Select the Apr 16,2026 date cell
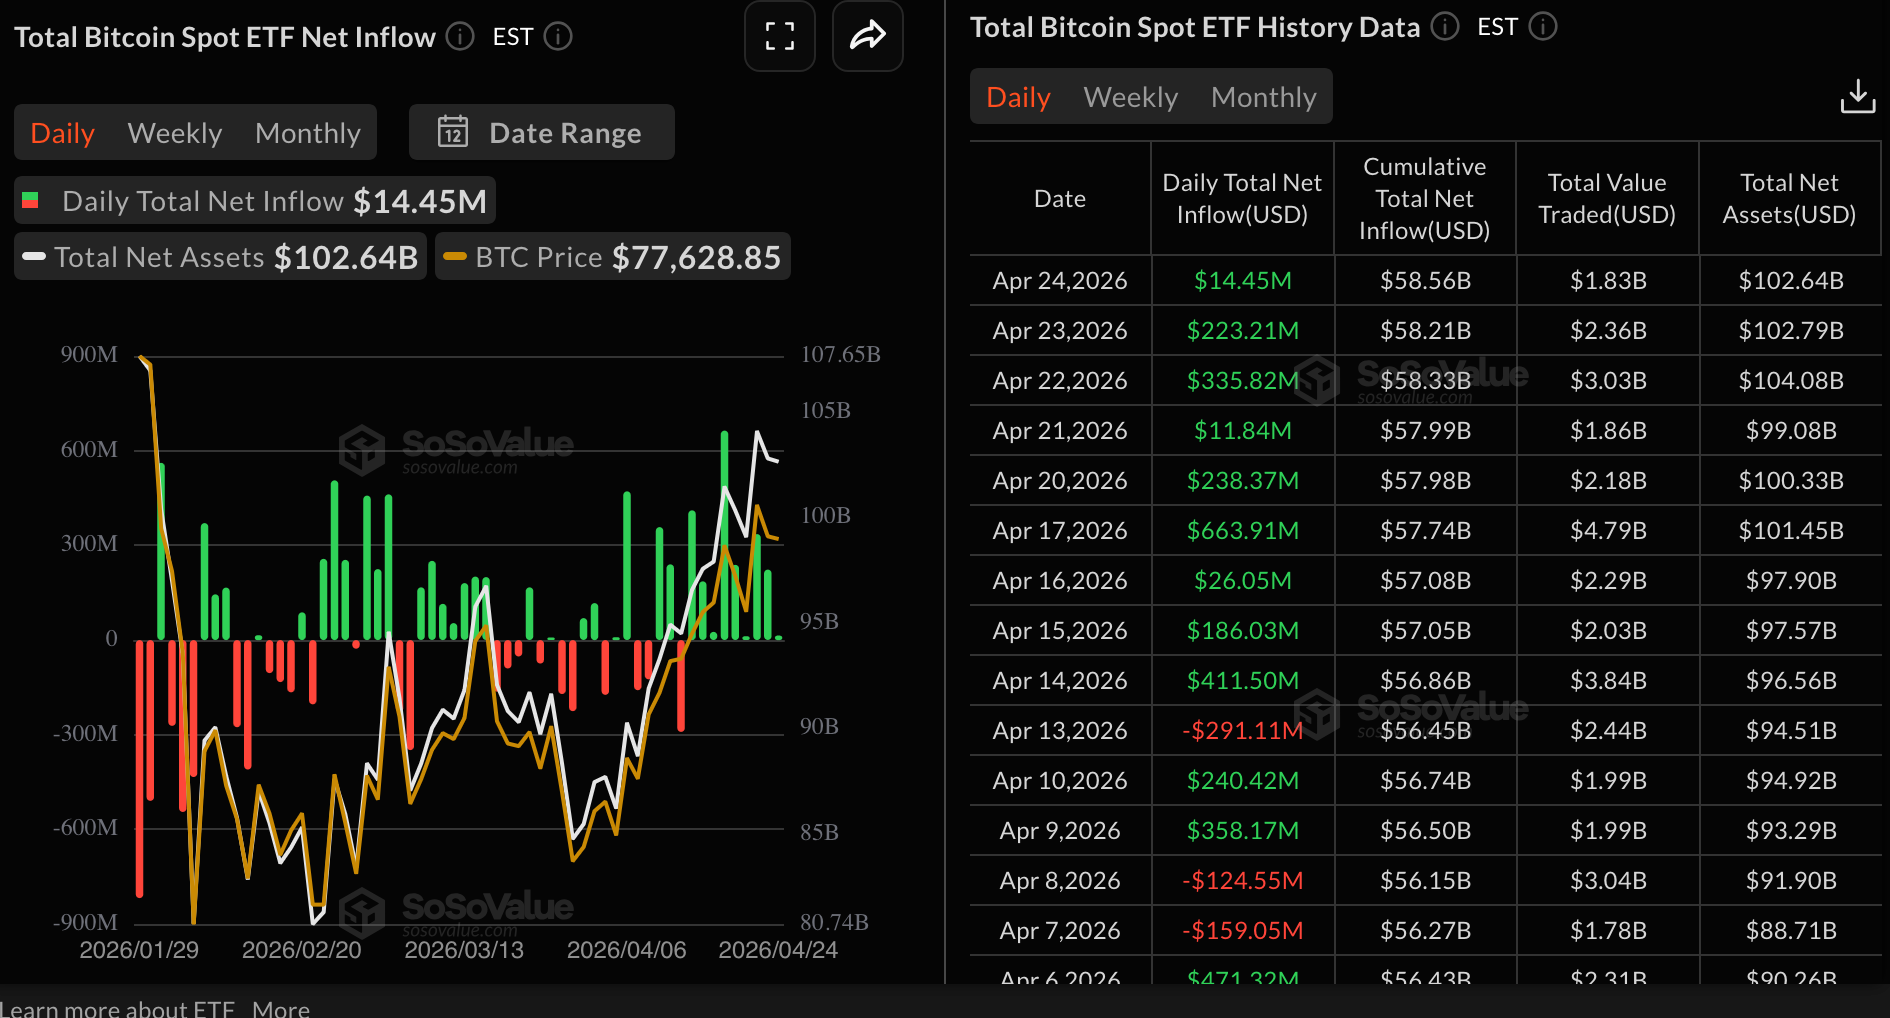This screenshot has width=1890, height=1018. [x=1060, y=580]
